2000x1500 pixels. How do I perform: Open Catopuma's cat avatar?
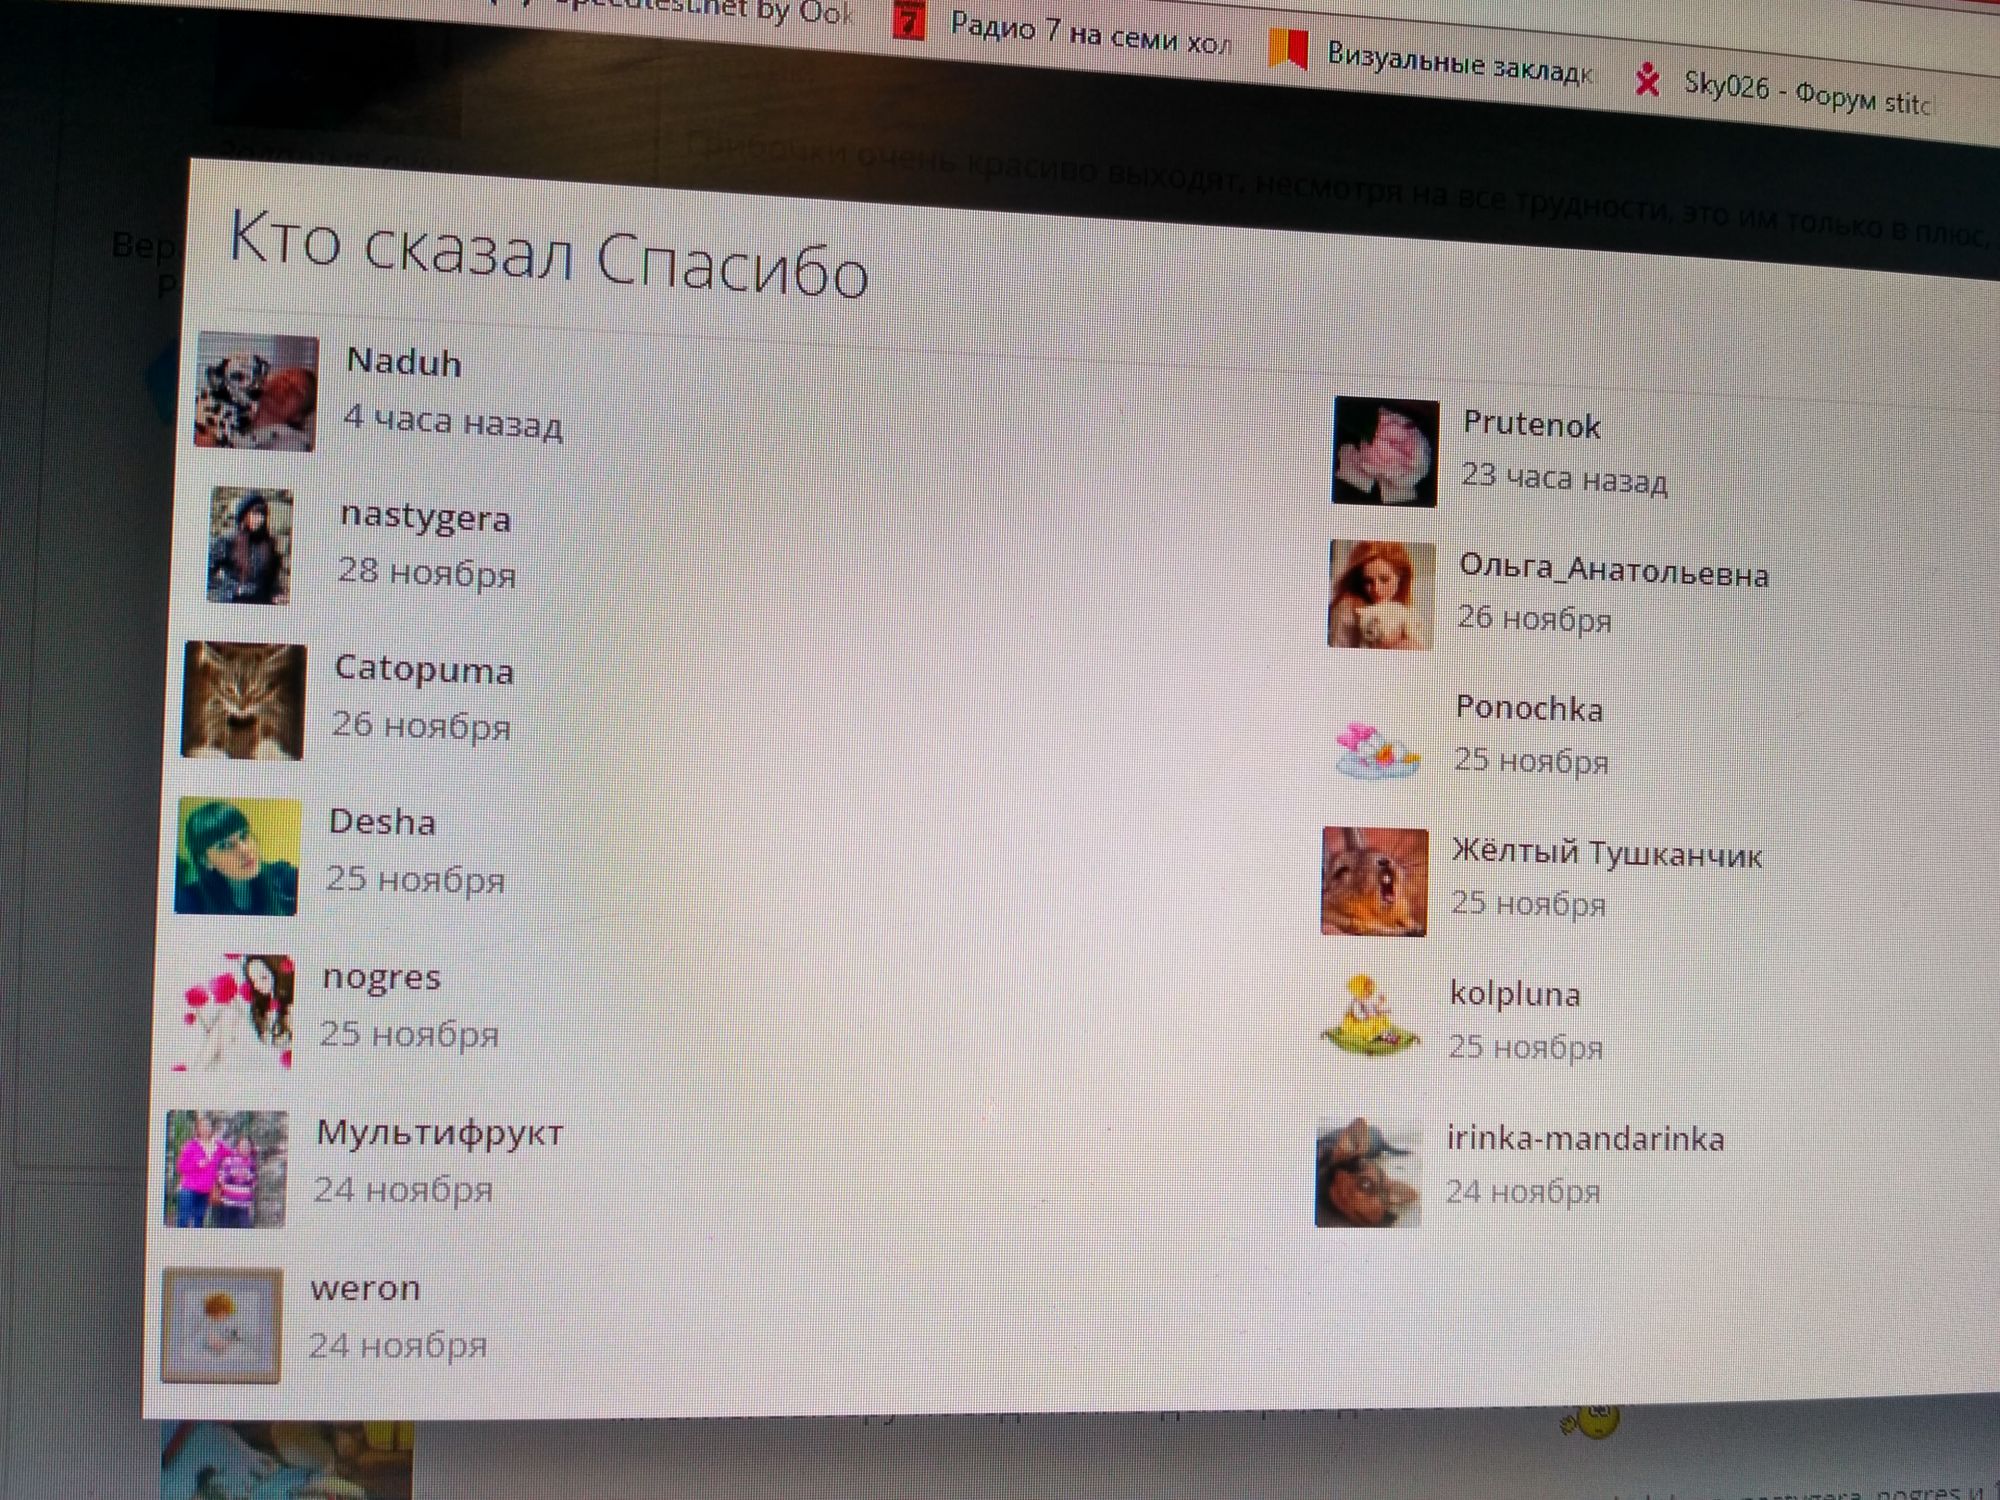click(x=243, y=701)
